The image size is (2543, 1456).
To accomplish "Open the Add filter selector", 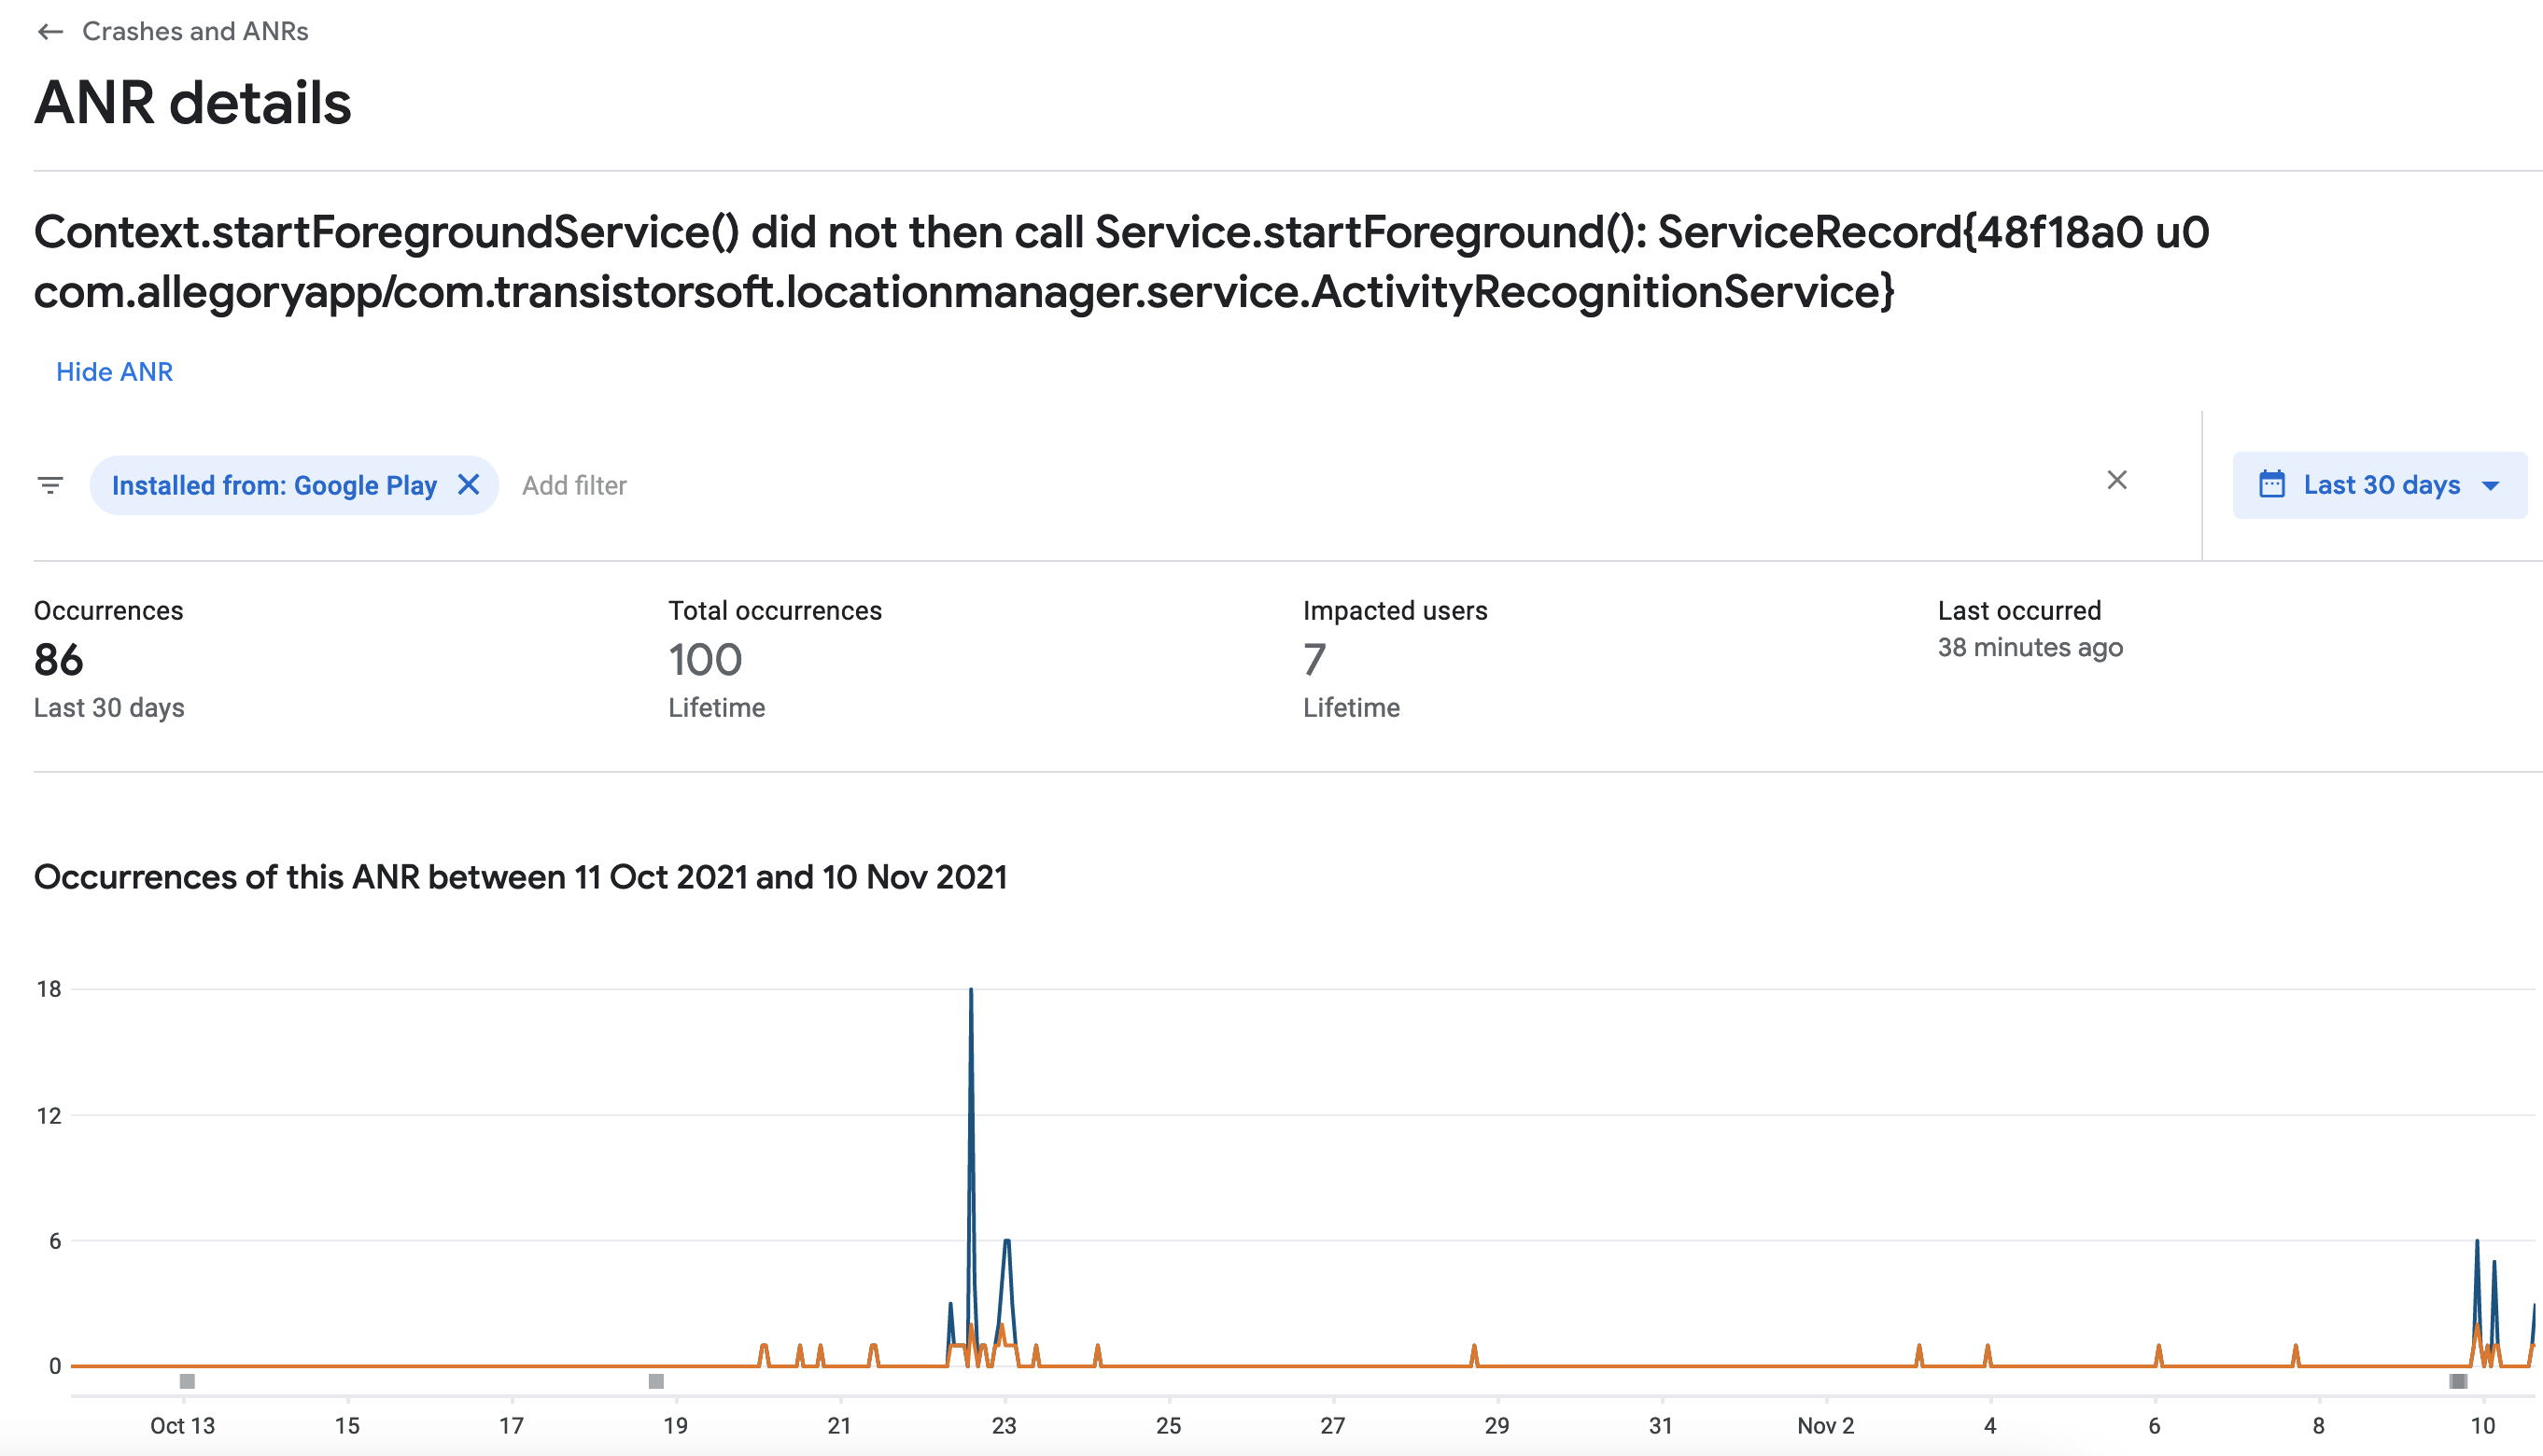I will [x=575, y=484].
